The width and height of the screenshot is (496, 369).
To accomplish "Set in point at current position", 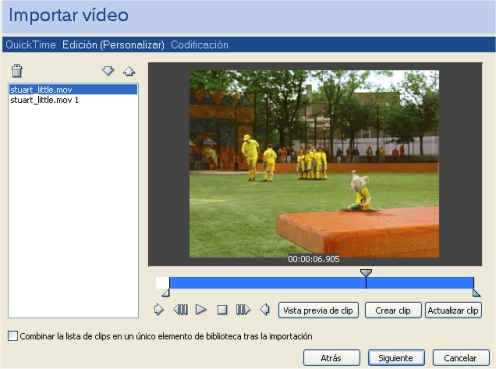I will pos(159,310).
